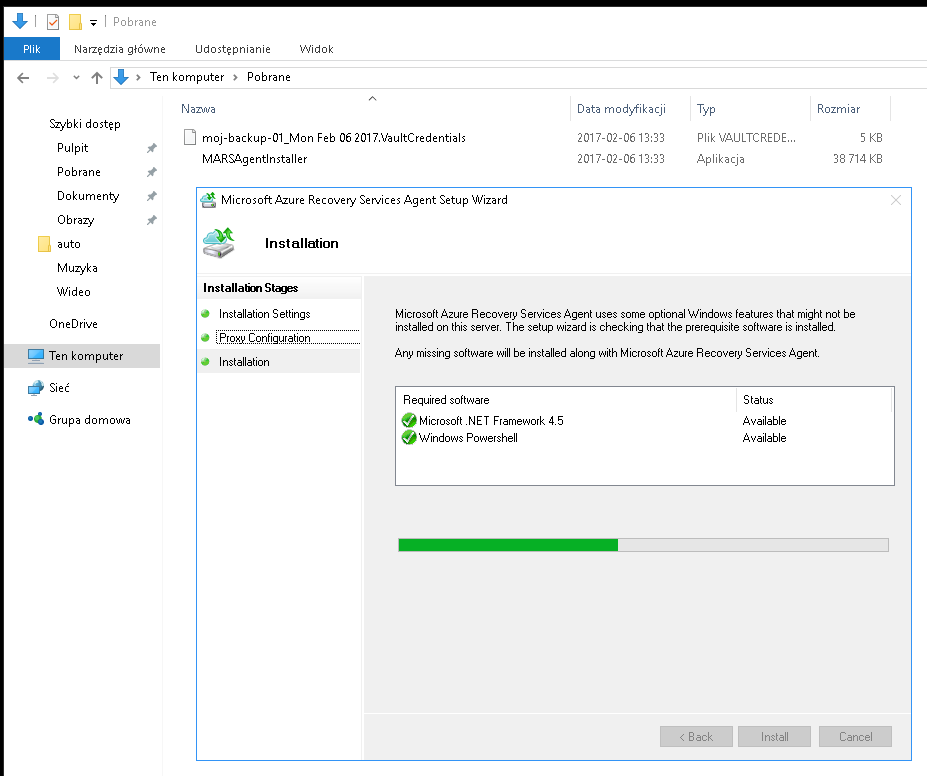Select Proxy Configuration stage
The image size is (927, 776).
point(264,338)
